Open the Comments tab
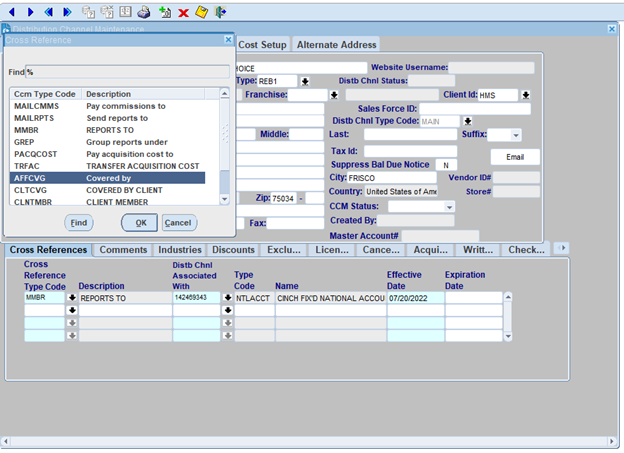This screenshot has width=624, height=453. point(123,250)
